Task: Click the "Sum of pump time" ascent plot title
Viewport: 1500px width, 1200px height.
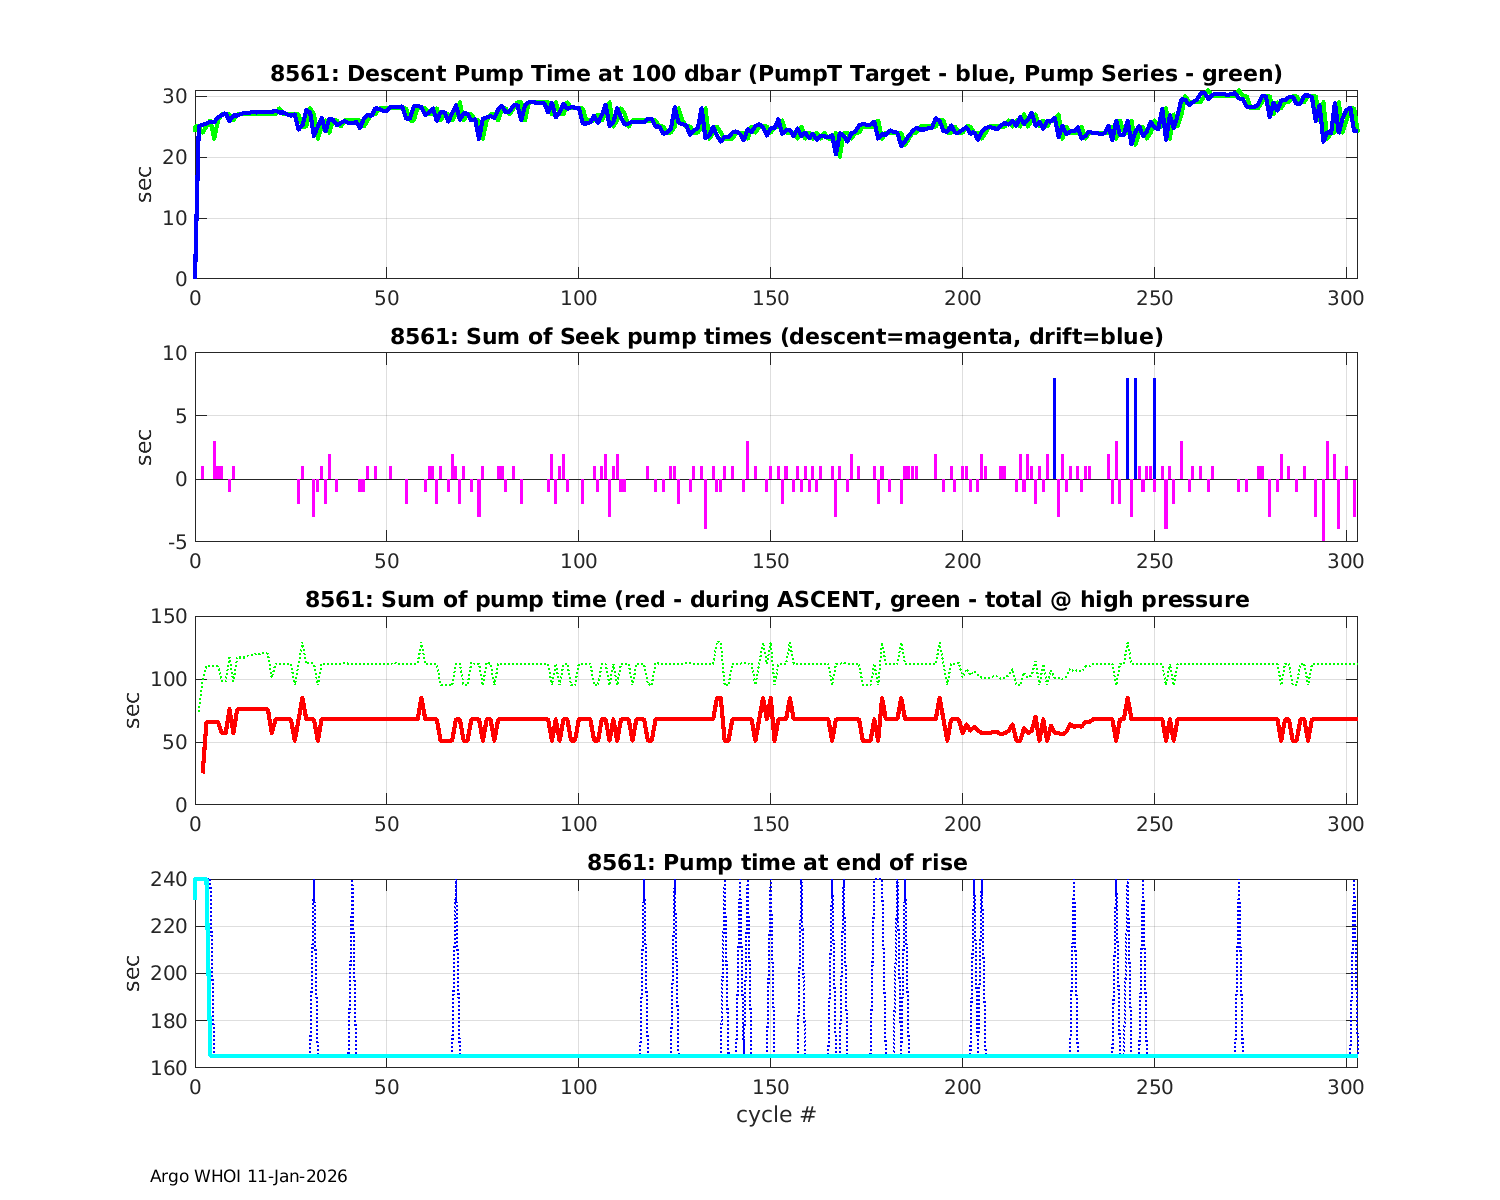Action: [776, 599]
